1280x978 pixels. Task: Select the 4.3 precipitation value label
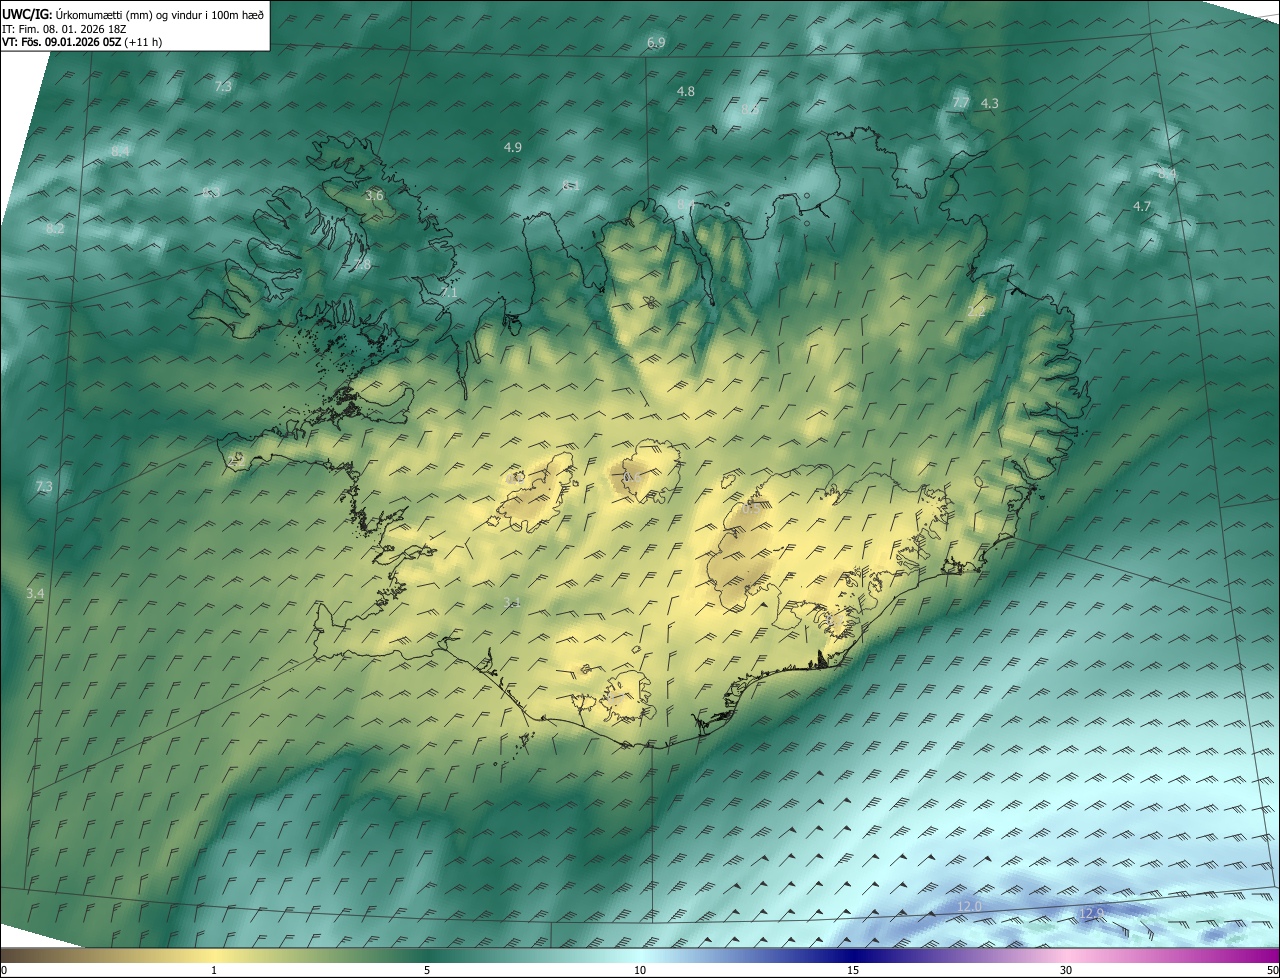coord(989,103)
